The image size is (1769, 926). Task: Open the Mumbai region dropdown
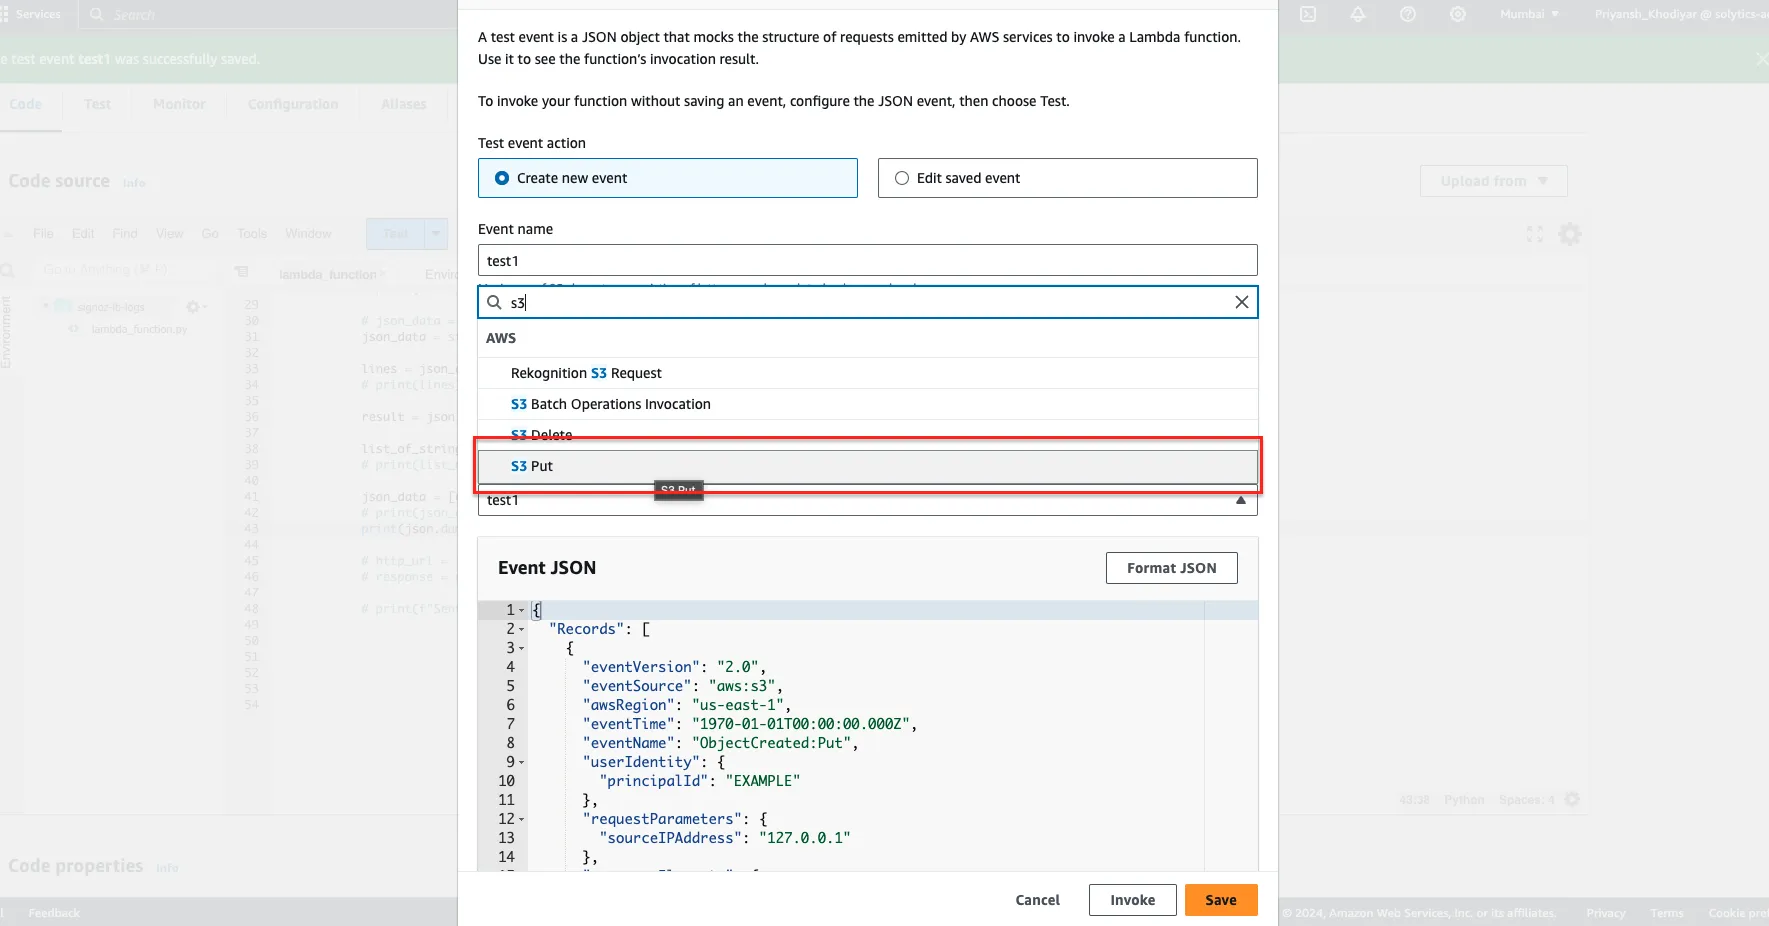pyautogui.click(x=1529, y=14)
